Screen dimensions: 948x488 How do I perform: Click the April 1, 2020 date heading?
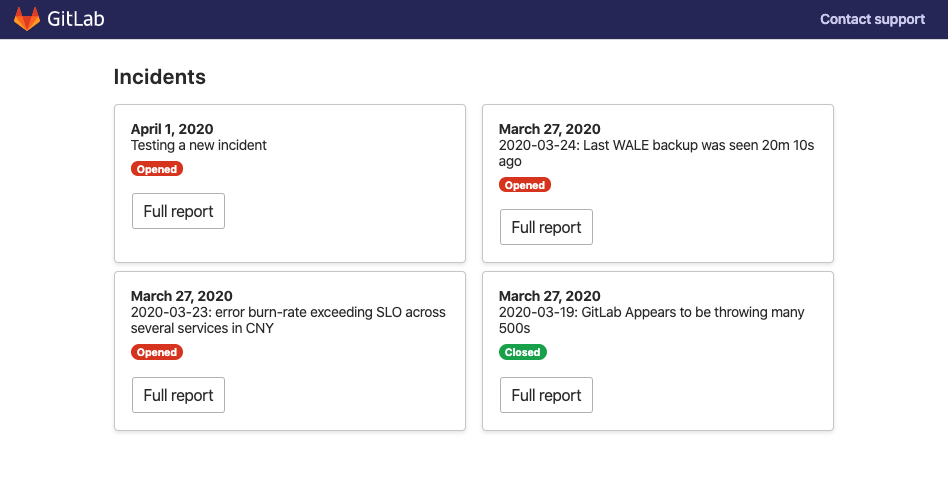click(172, 129)
